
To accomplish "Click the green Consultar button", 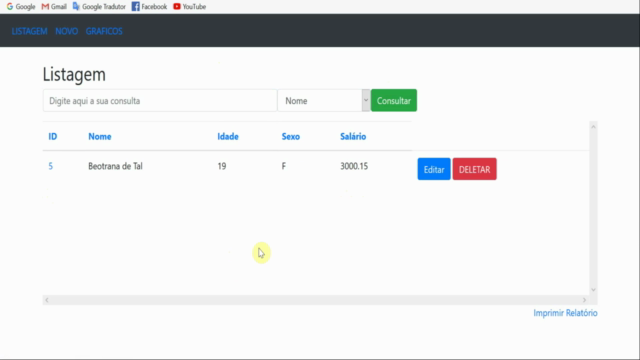I will pyautogui.click(x=394, y=100).
